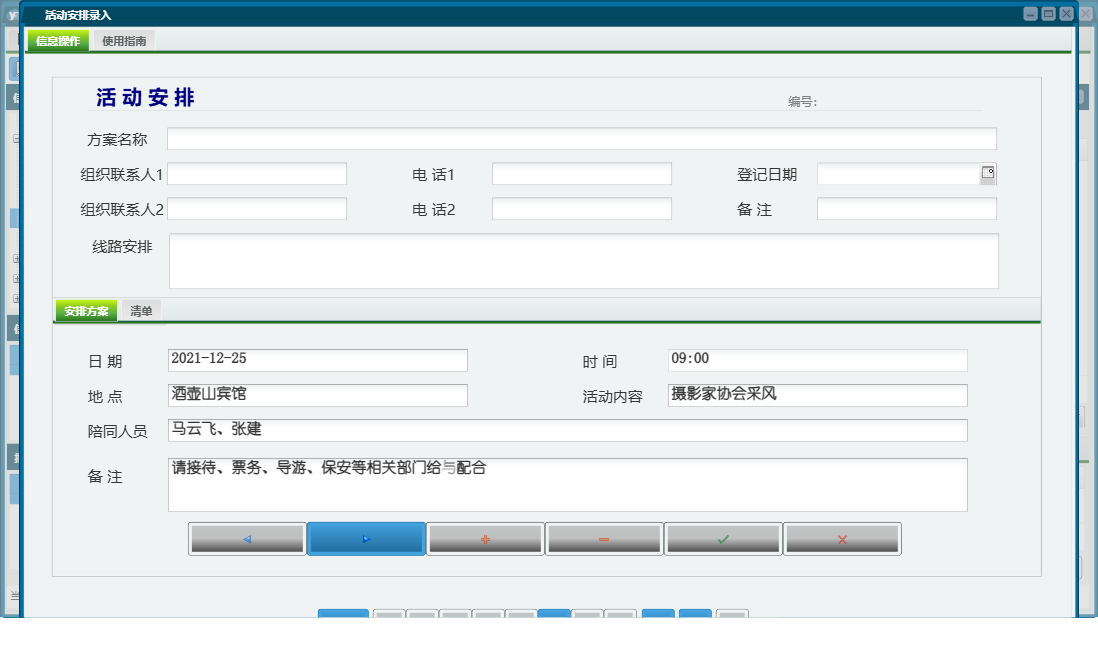This screenshot has height=655, width=1098.
Task: Click the 电话2 input field
Action: [x=582, y=209]
